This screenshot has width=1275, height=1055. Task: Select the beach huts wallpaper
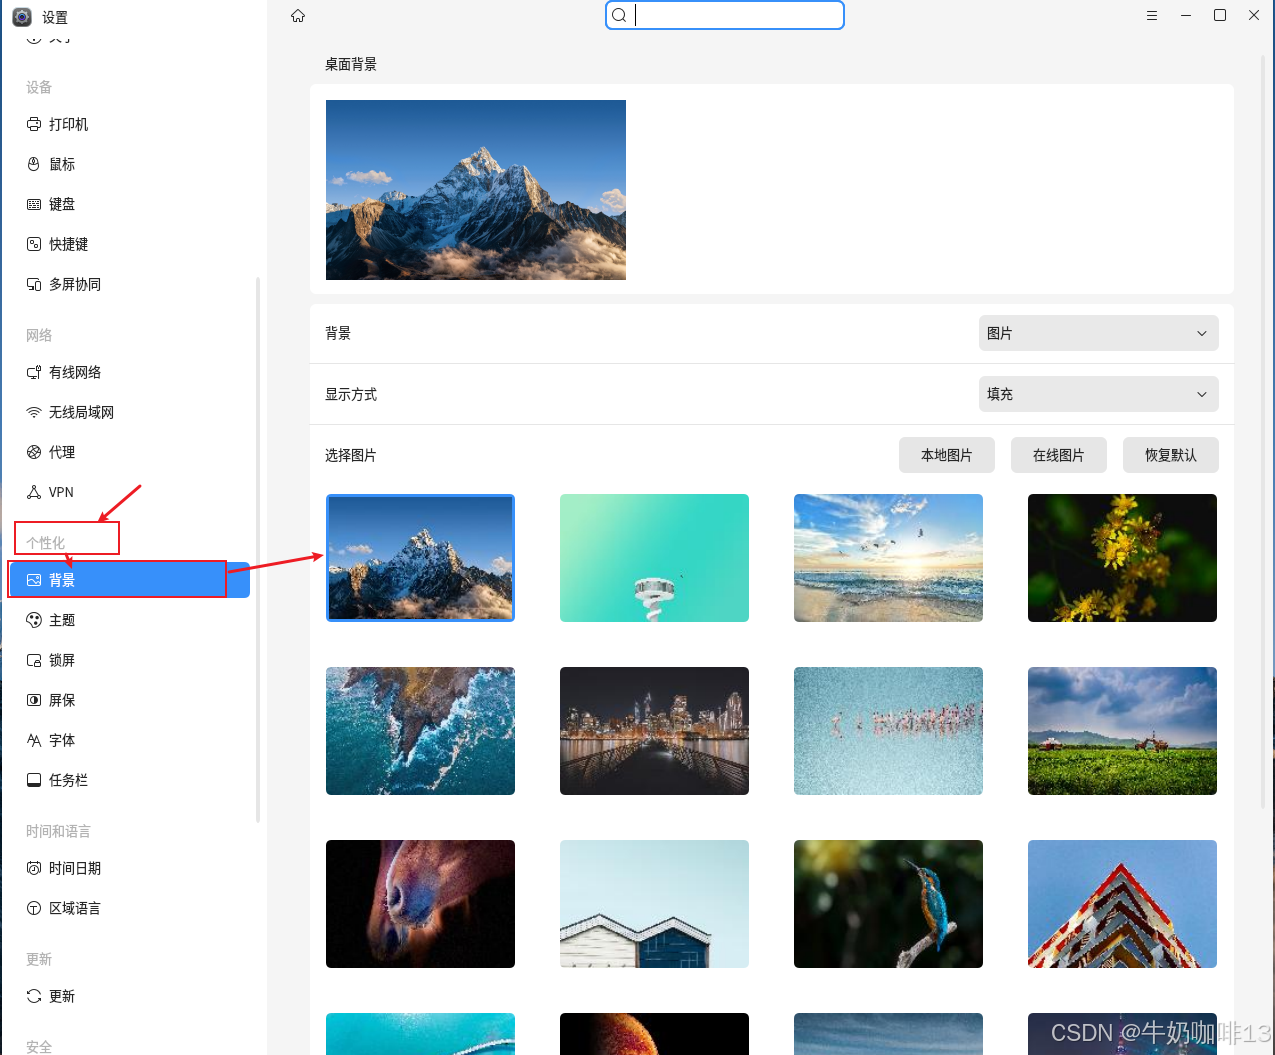point(654,904)
